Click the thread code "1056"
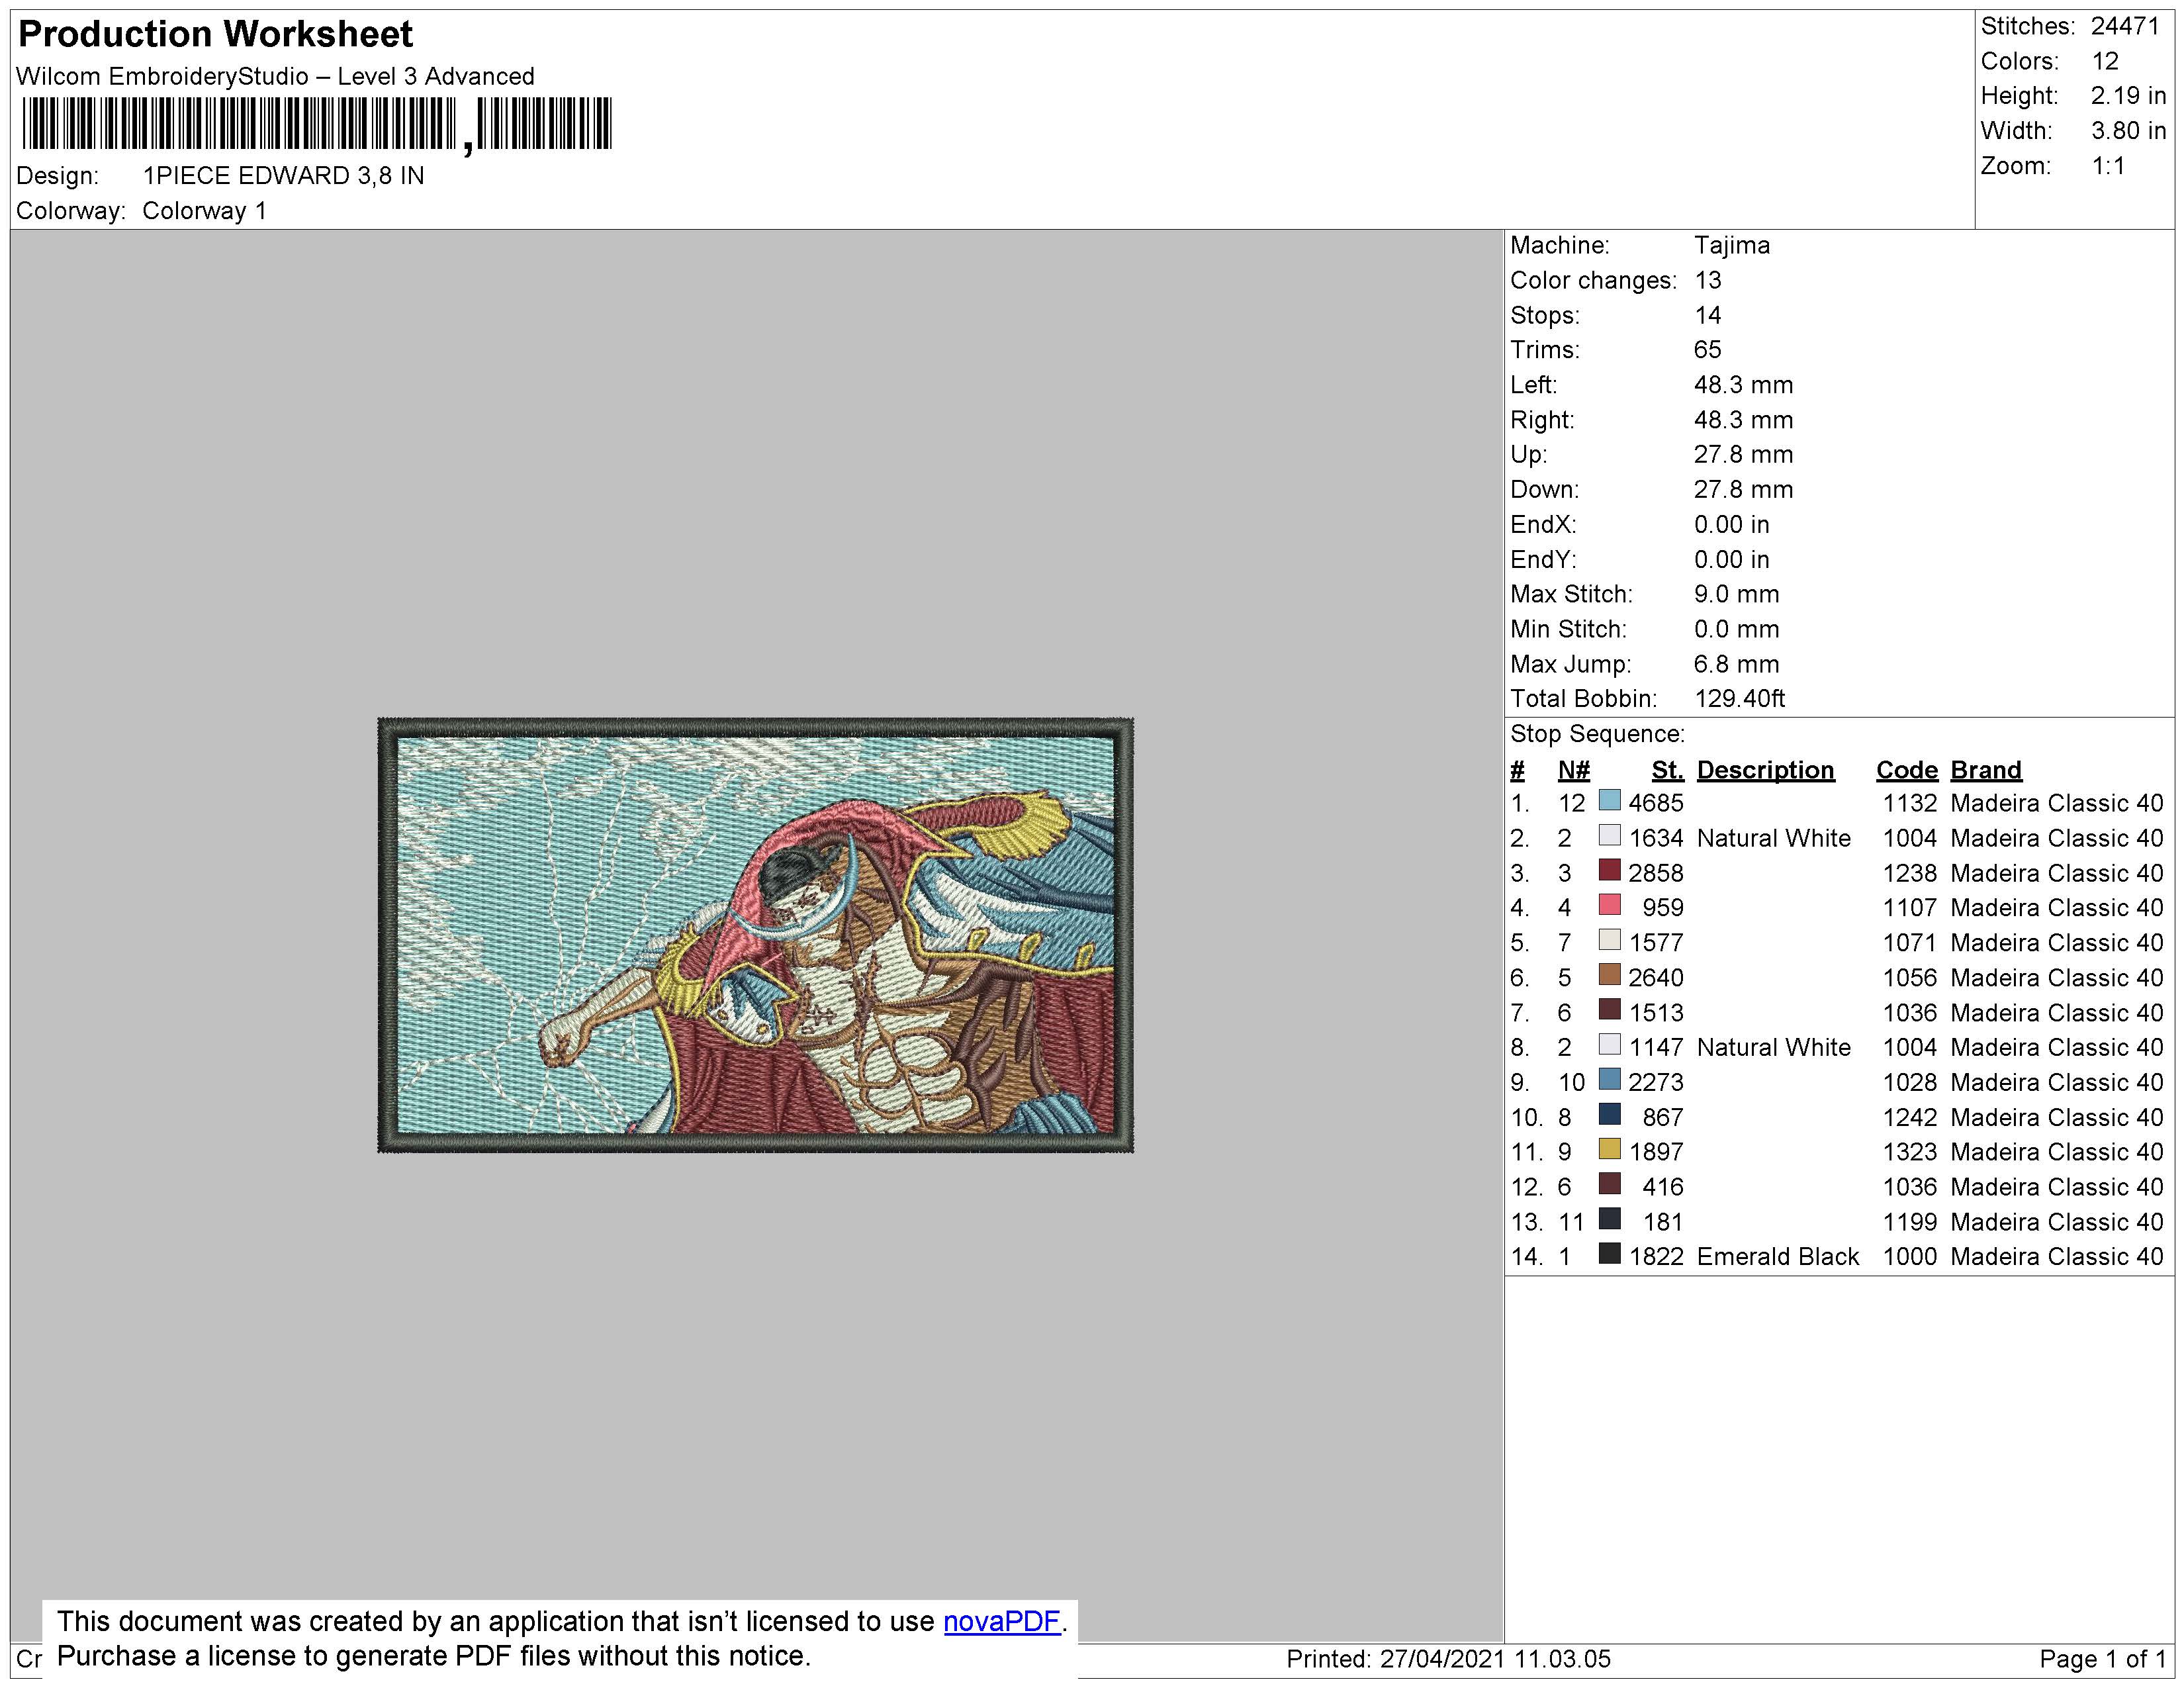 click(1910, 977)
